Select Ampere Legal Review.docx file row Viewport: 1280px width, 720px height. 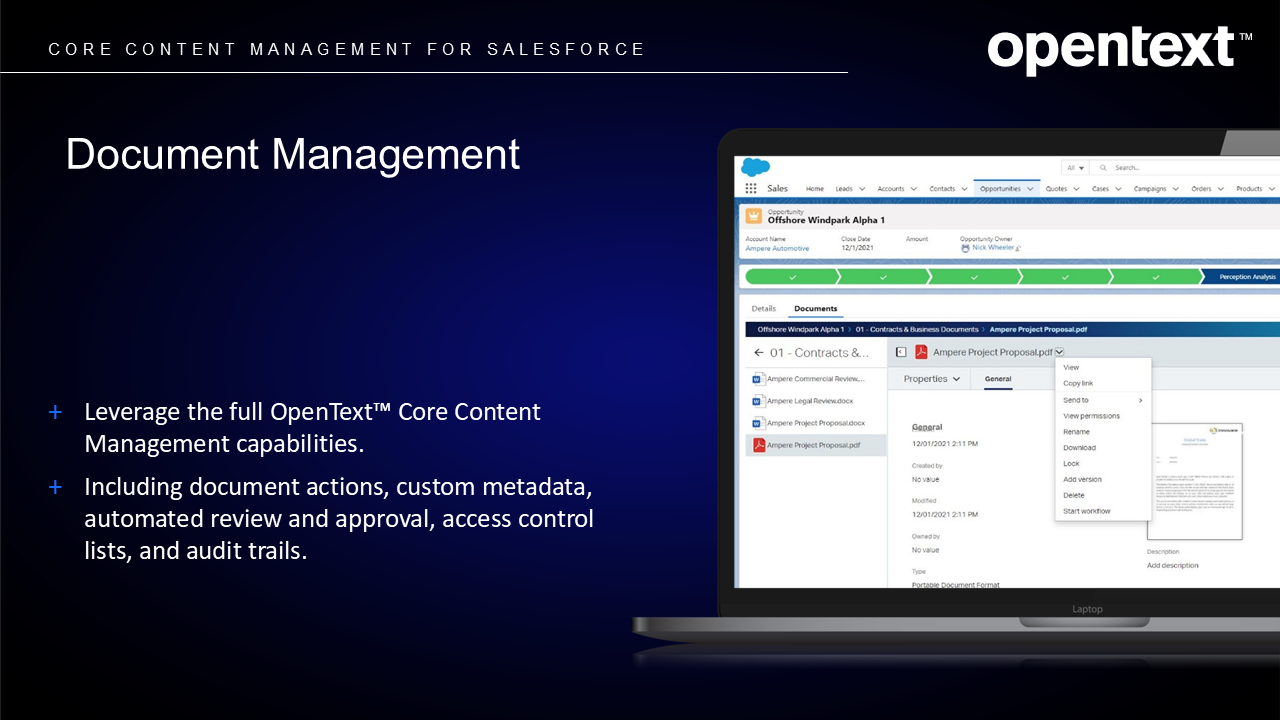point(816,401)
